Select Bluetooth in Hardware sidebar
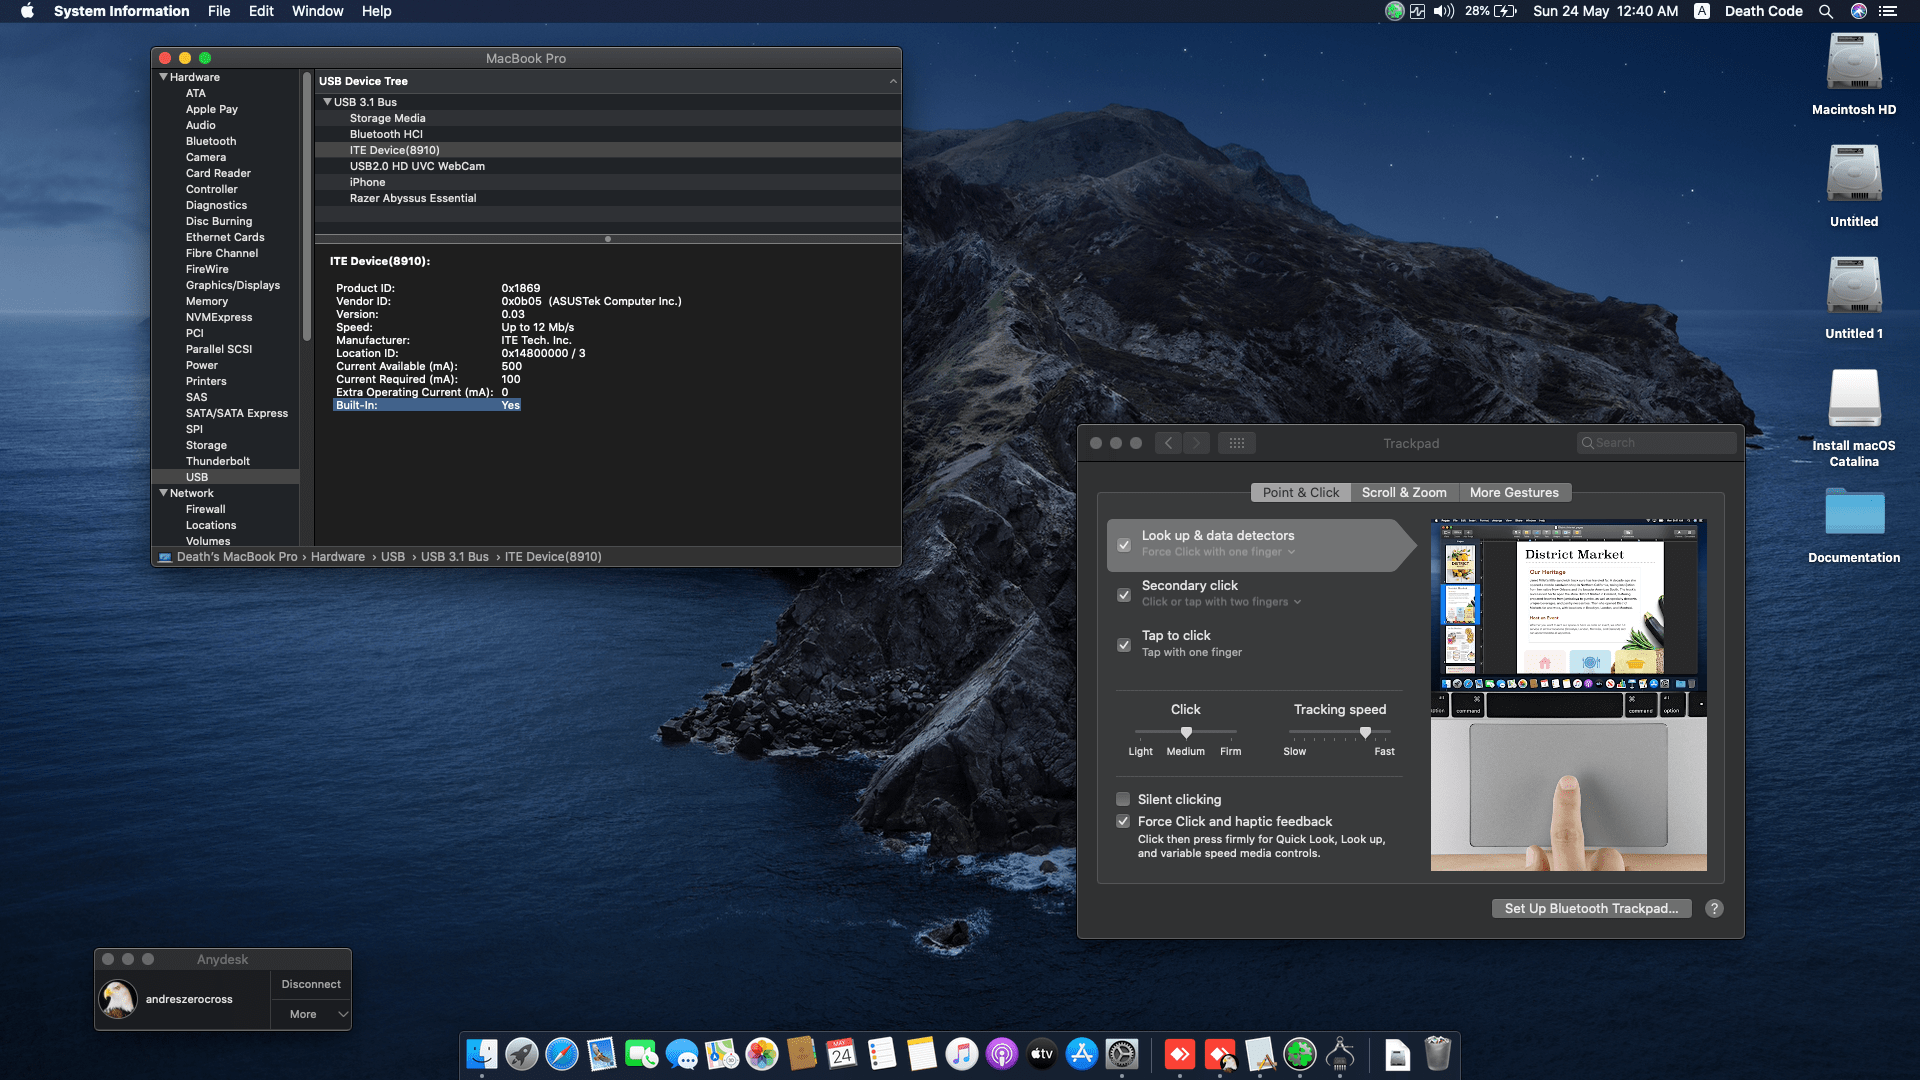The height and width of the screenshot is (1080, 1920). click(x=211, y=141)
